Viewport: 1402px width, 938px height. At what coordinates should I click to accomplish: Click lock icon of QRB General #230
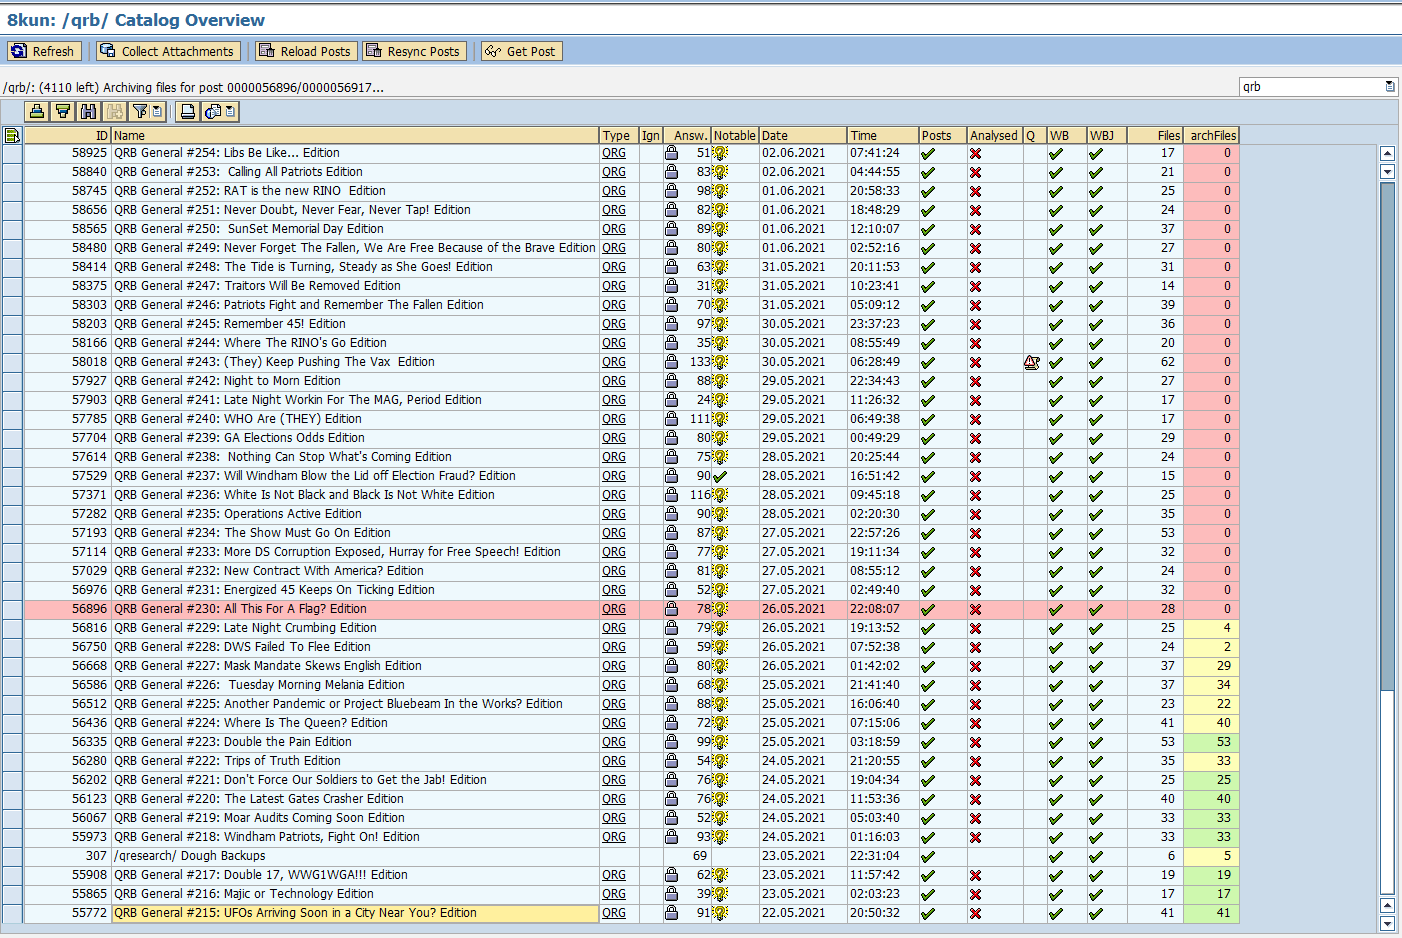[671, 609]
